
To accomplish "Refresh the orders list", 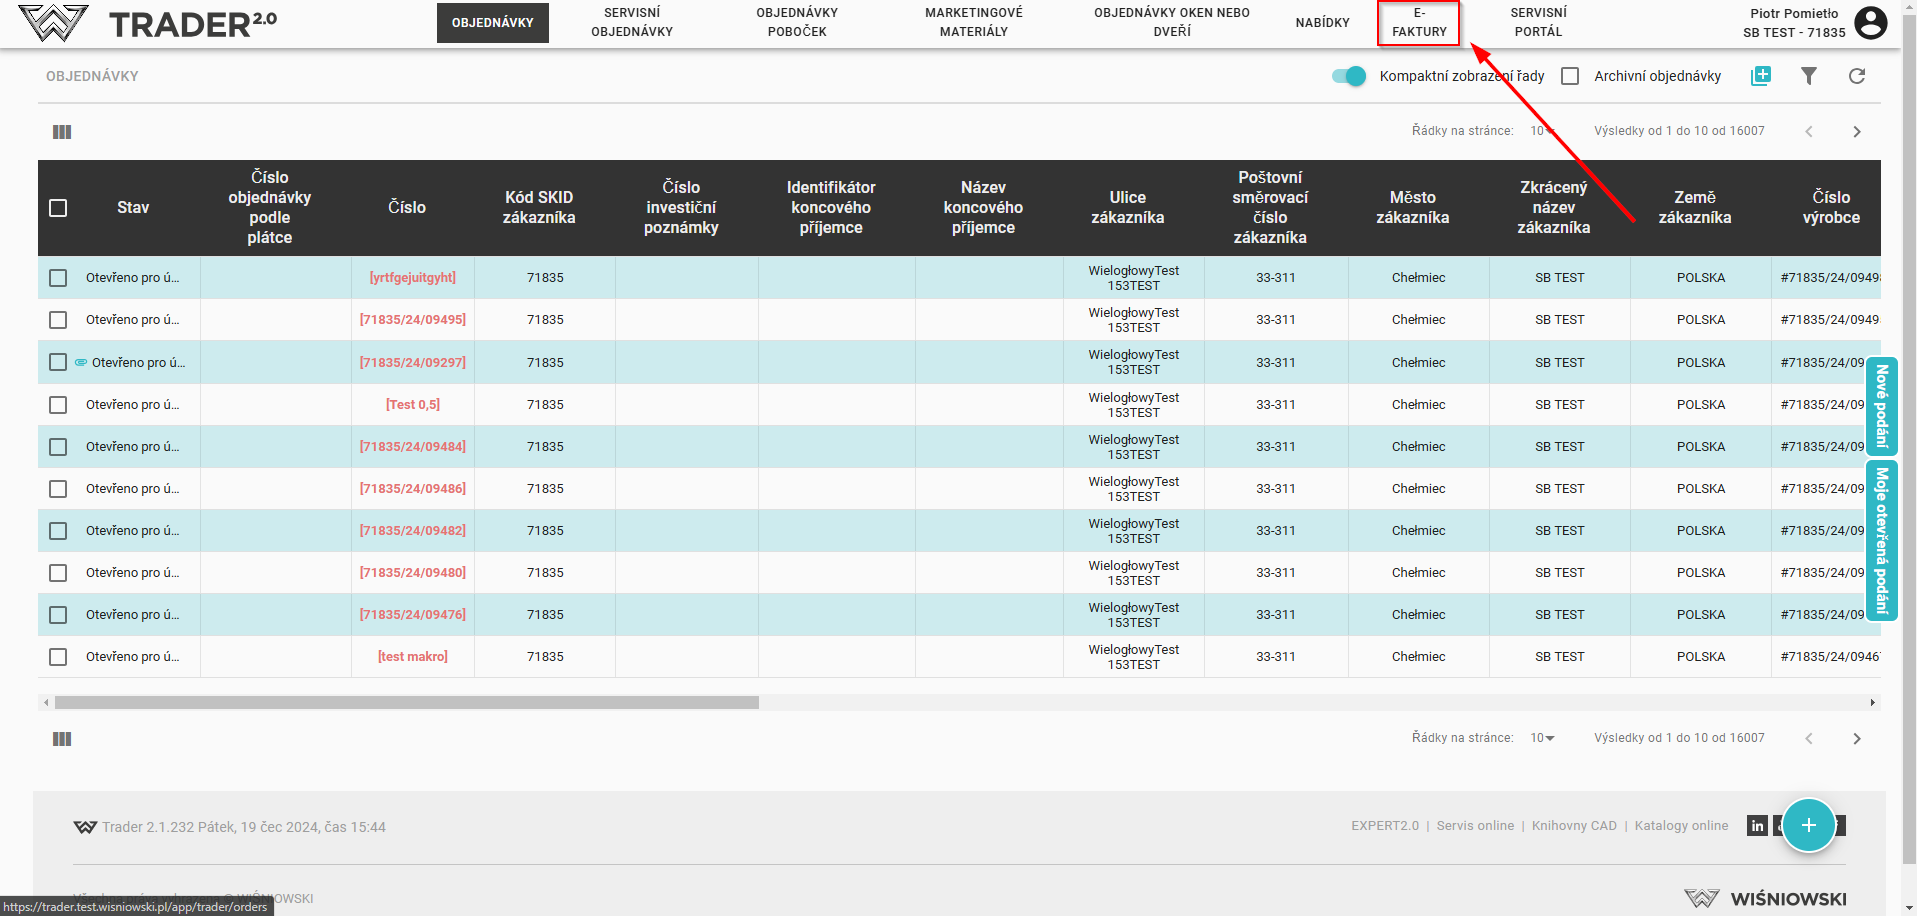I will pos(1856,76).
